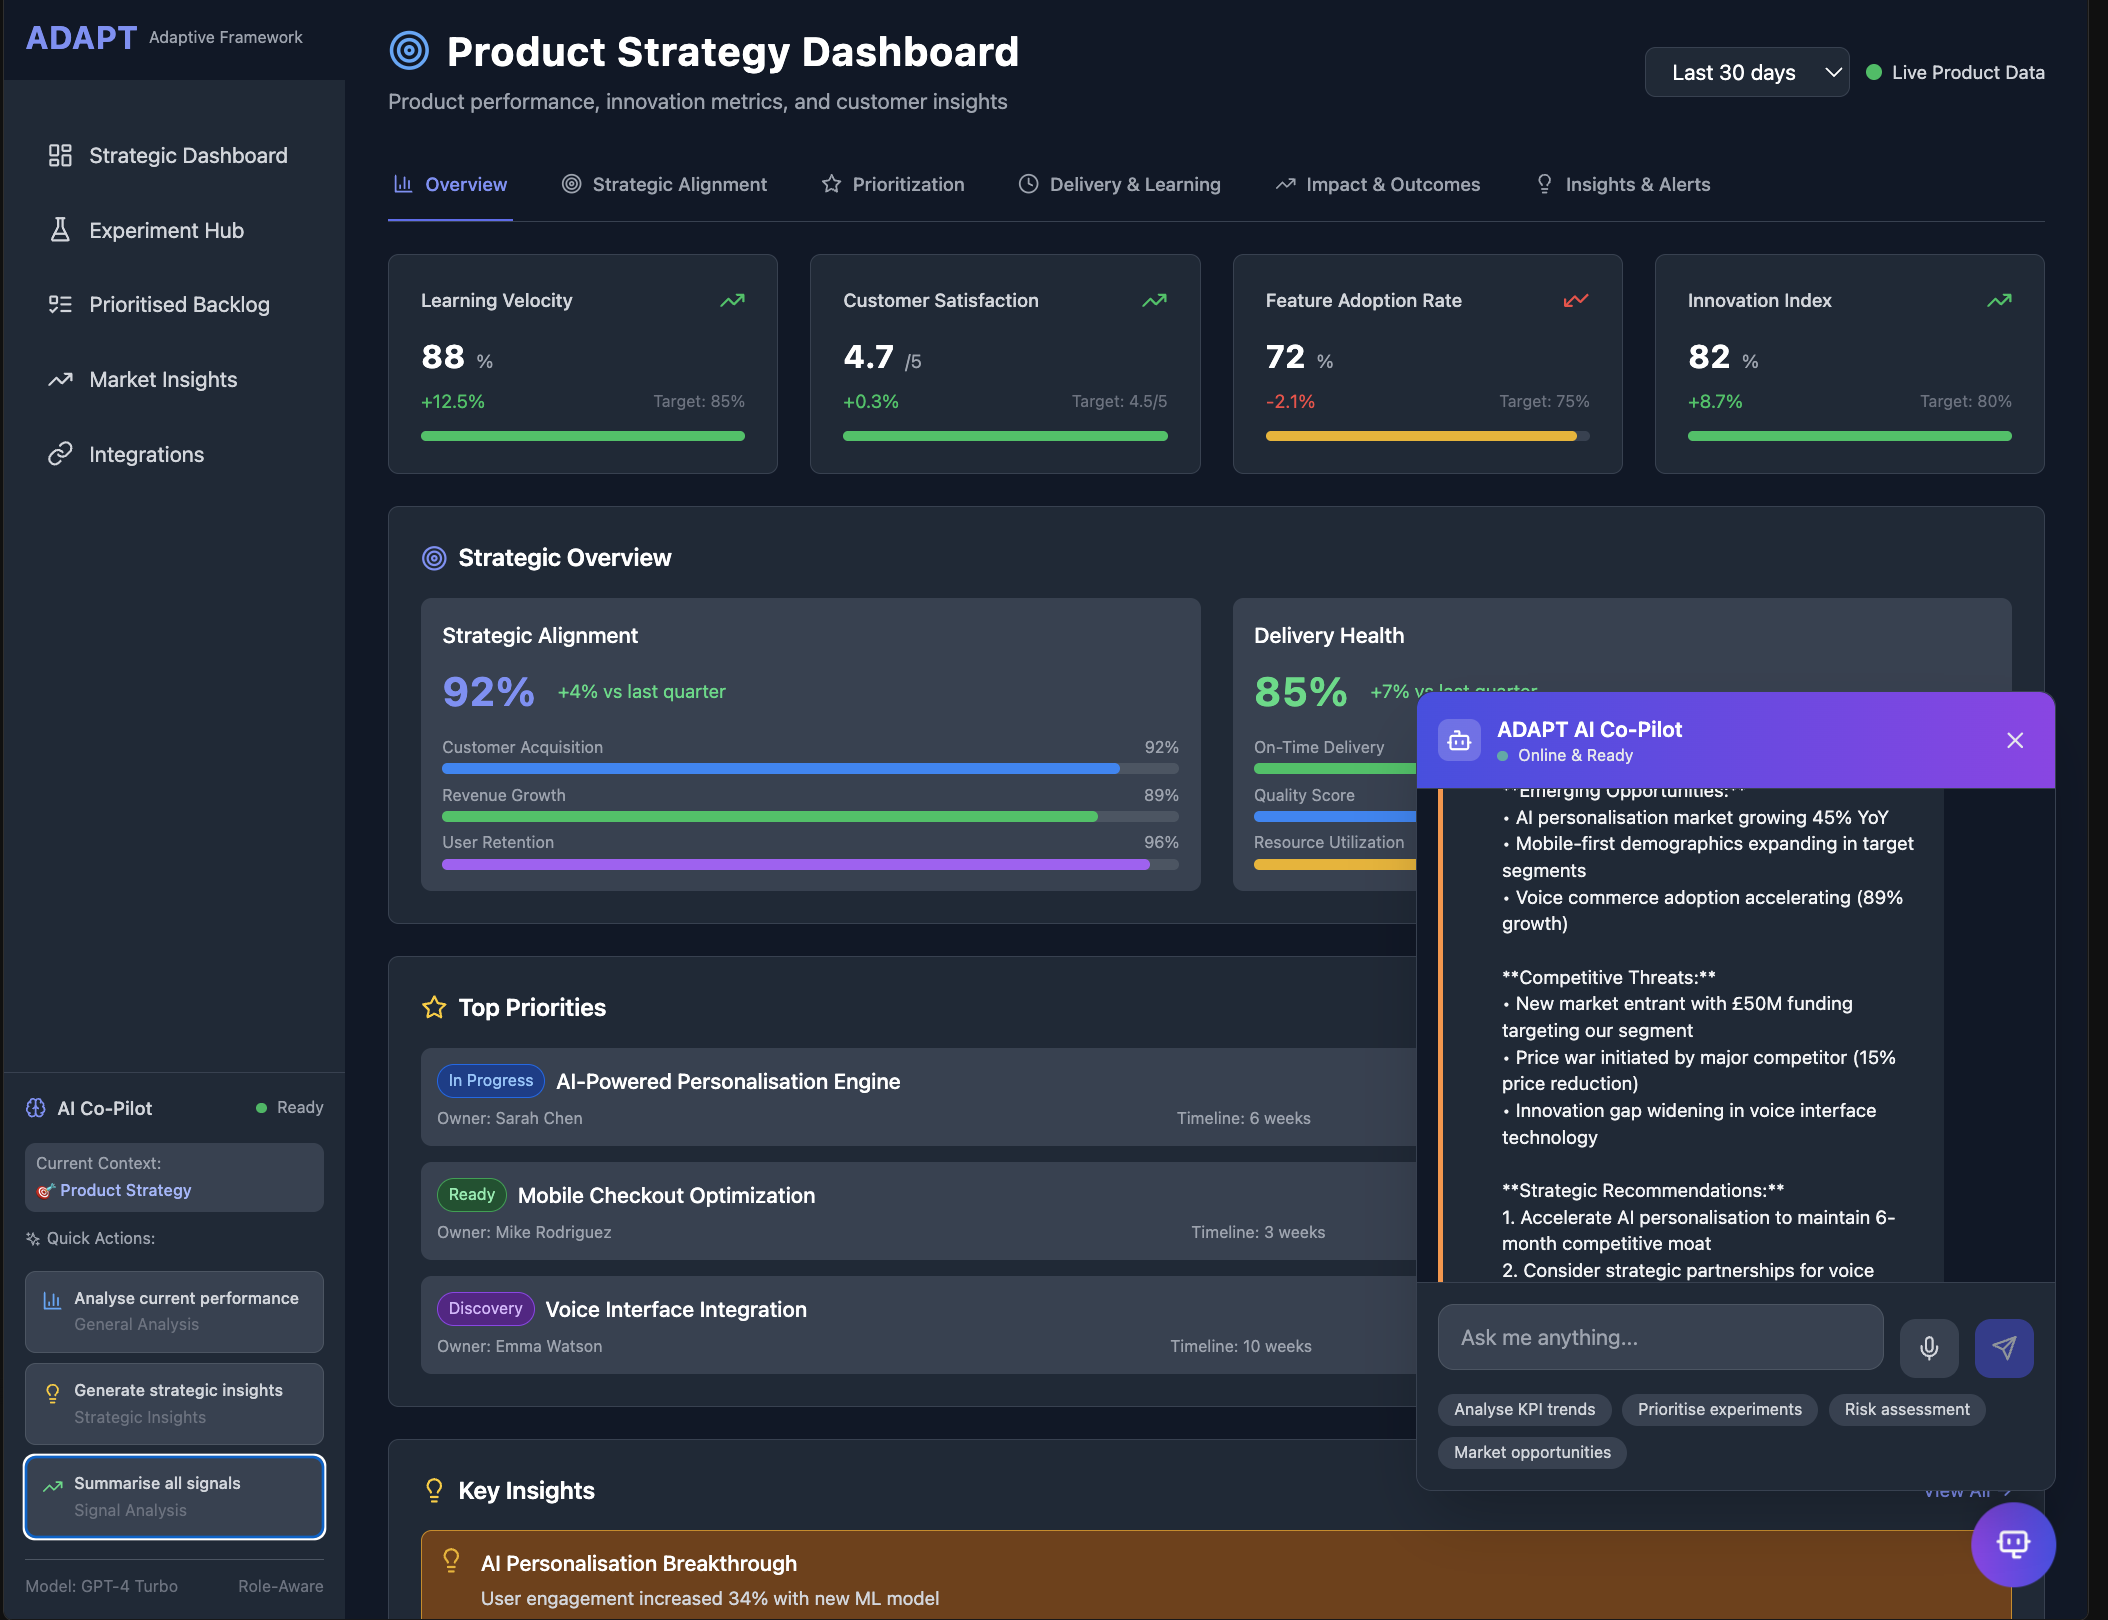
Task: Click the Risk assessment suggestion chip
Action: pos(1906,1409)
